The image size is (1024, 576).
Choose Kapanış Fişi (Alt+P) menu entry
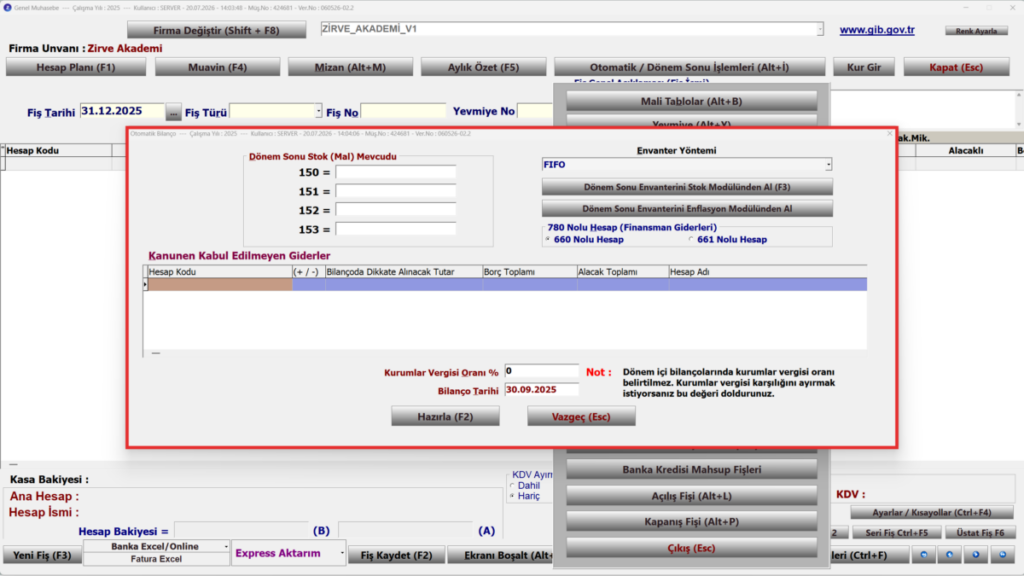click(691, 522)
